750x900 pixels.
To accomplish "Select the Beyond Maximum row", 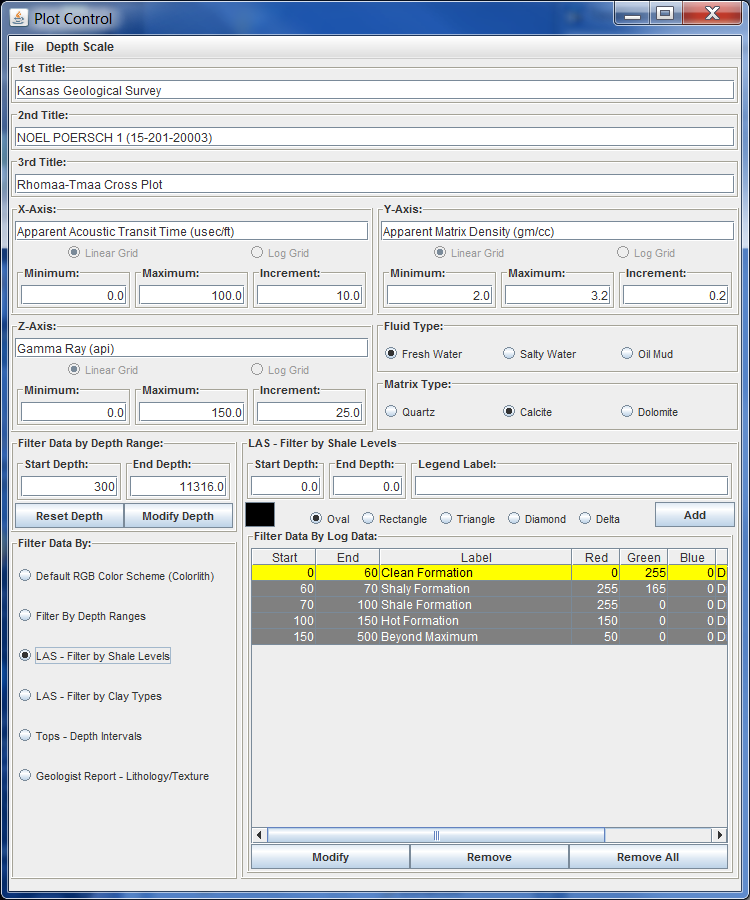I will (489, 637).
